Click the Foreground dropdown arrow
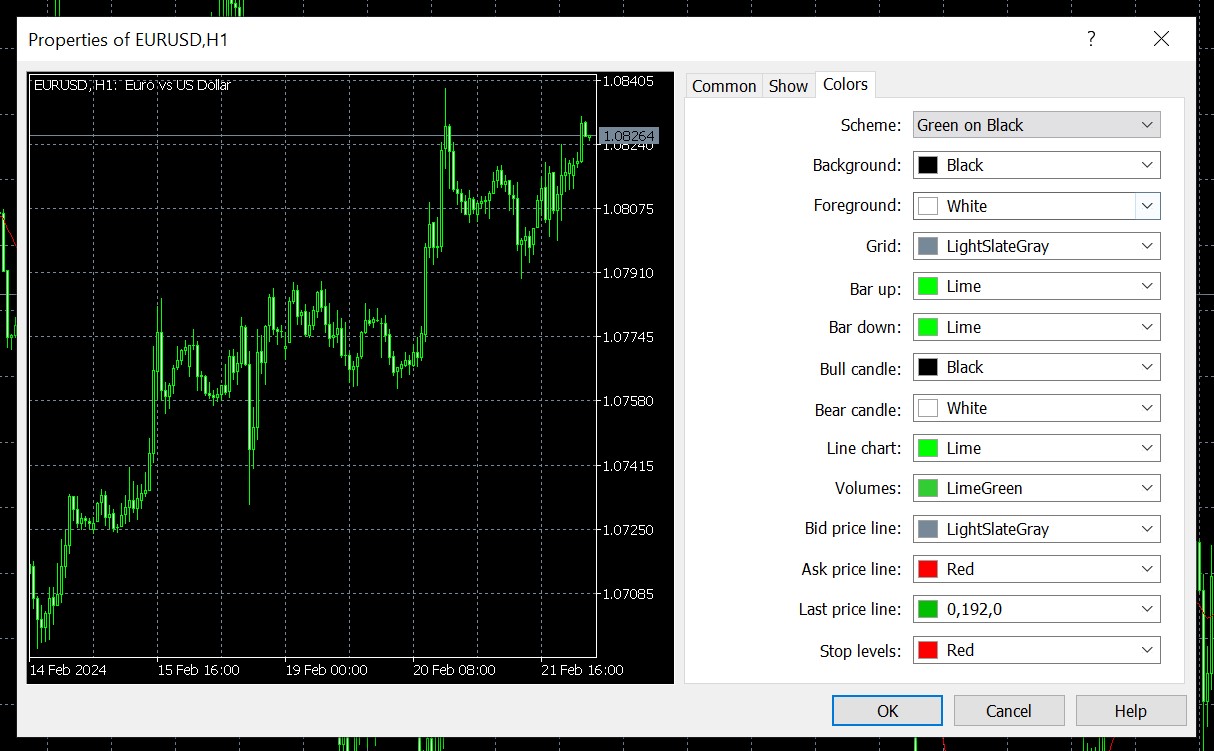 pyautogui.click(x=1147, y=206)
